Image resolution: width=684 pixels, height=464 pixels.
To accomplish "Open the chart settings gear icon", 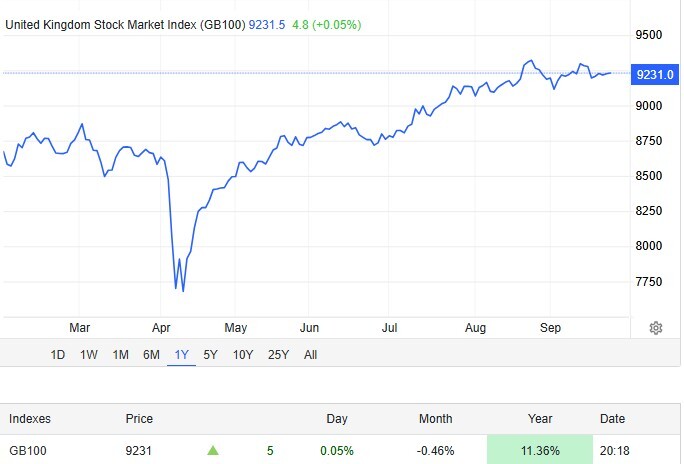I will pyautogui.click(x=656, y=328).
